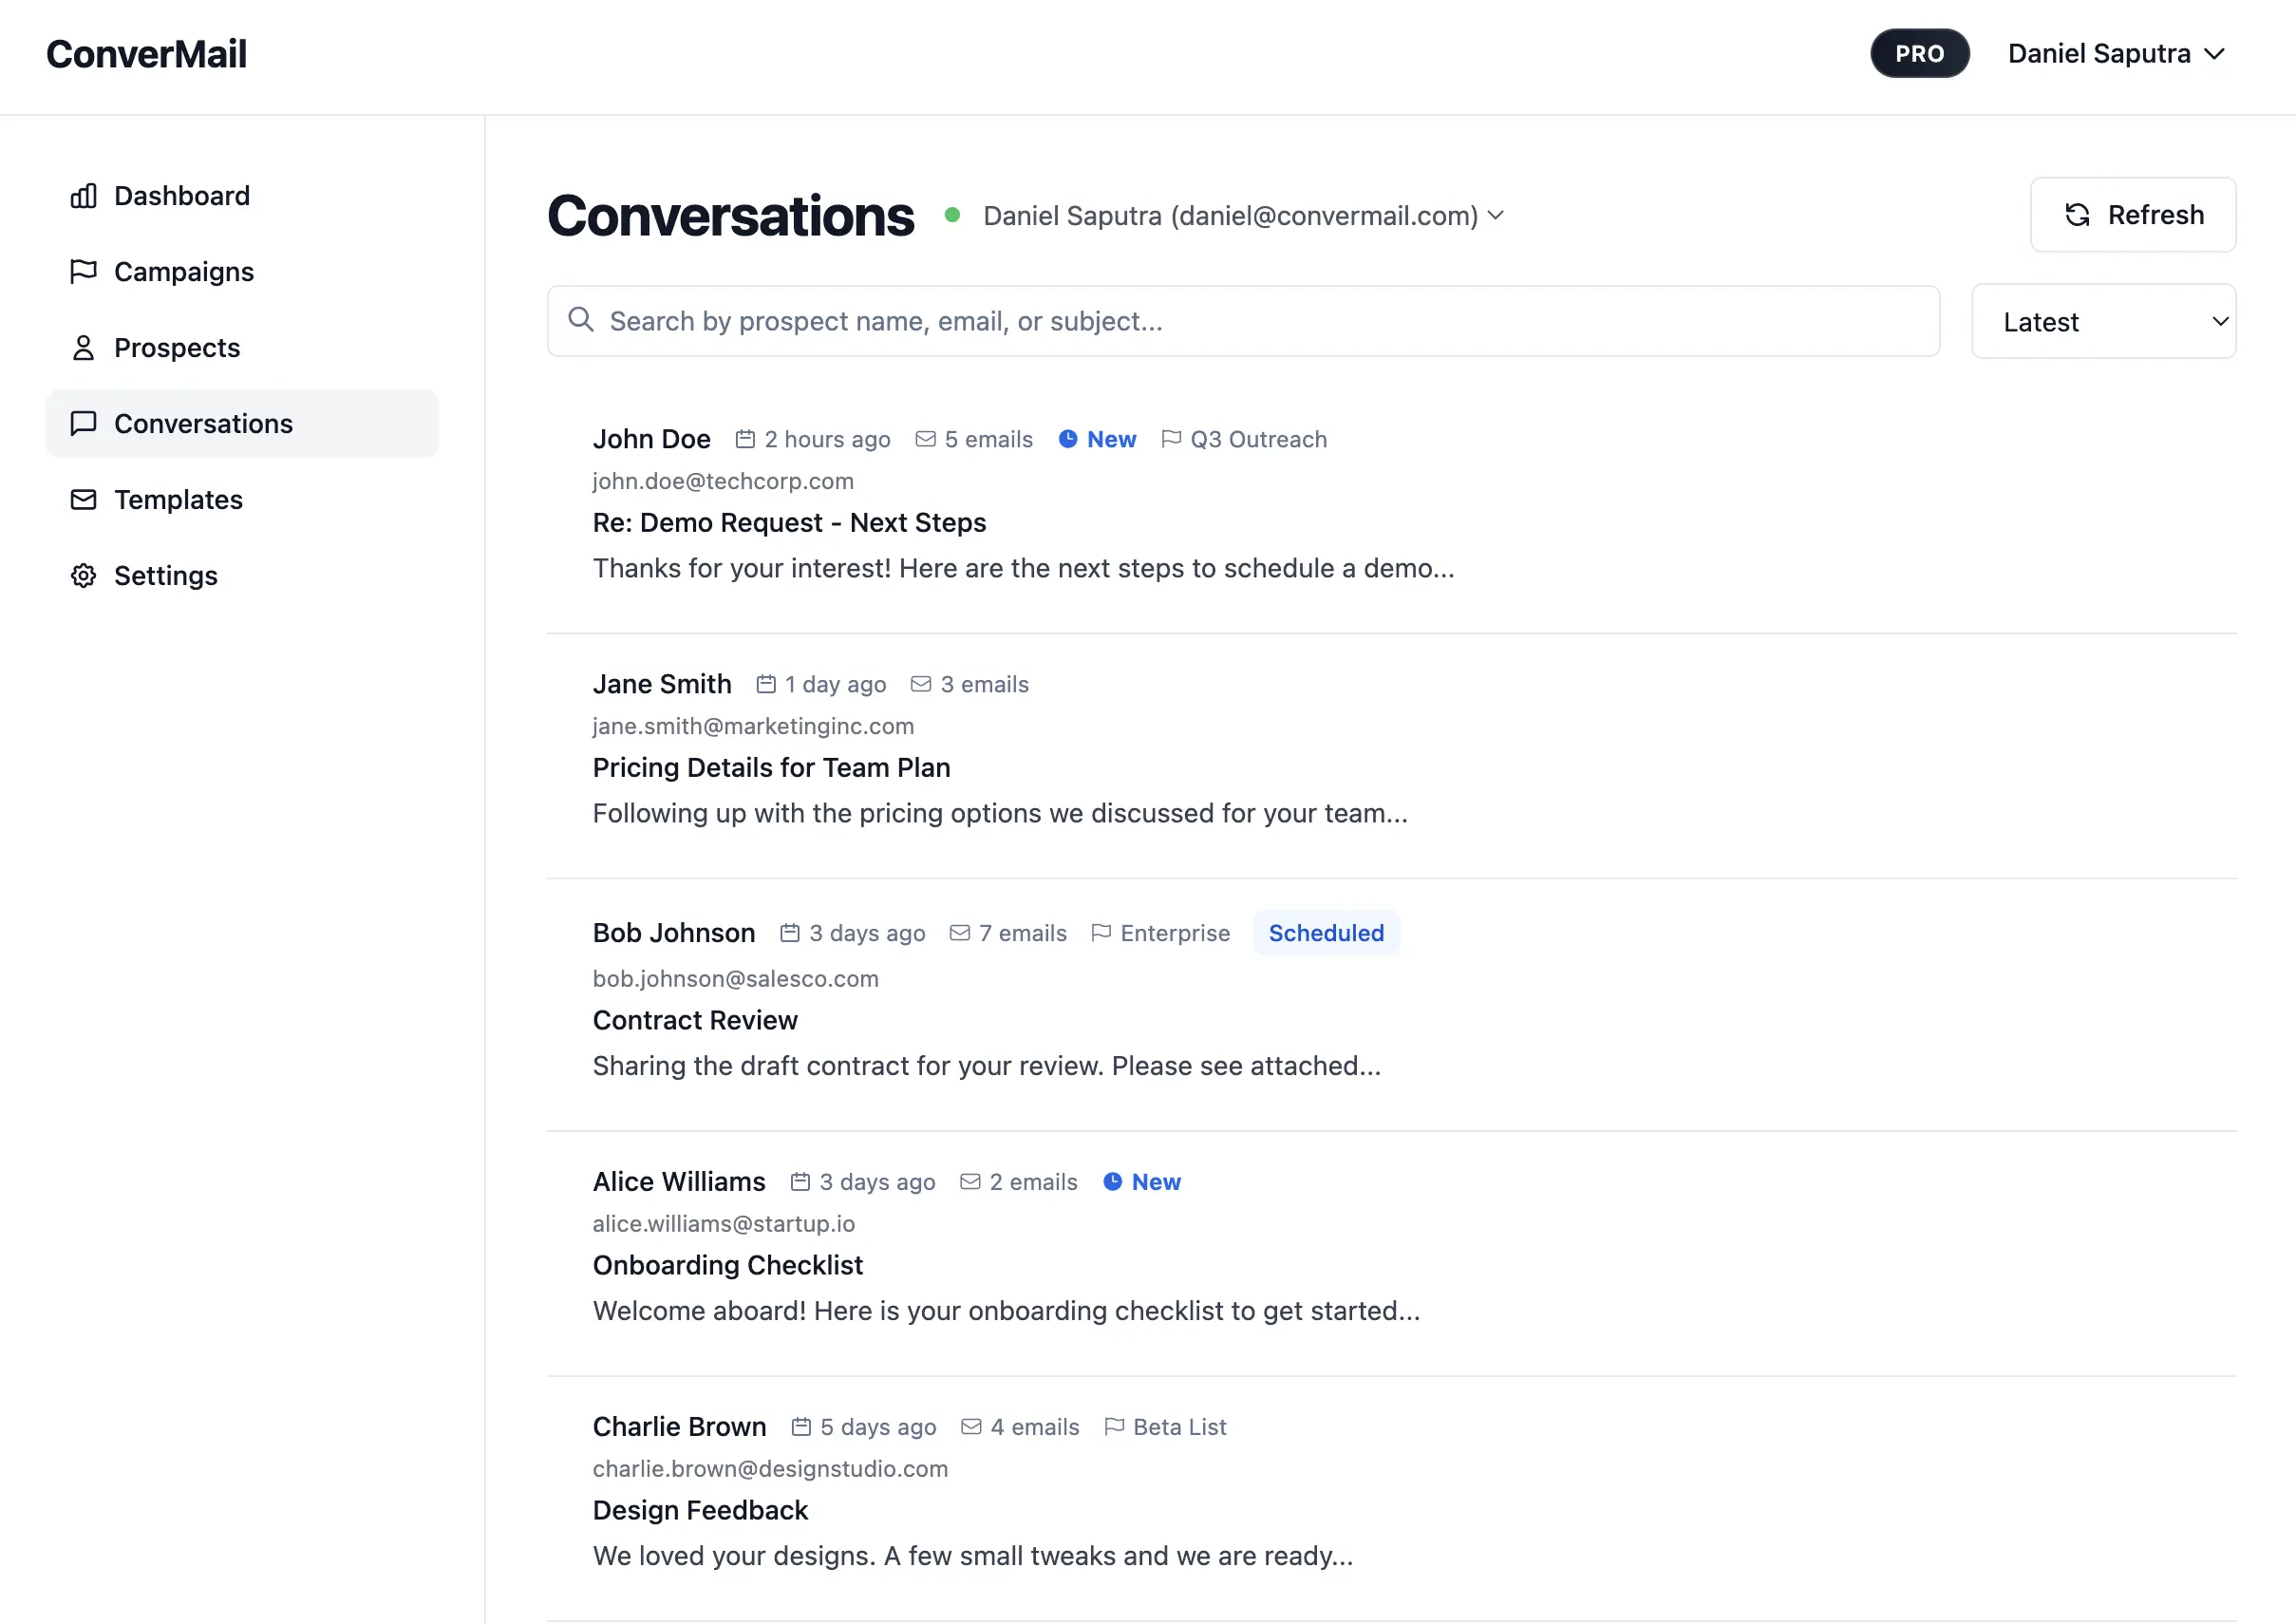2296x1624 pixels.
Task: Click the refresh arrows icon
Action: point(2077,215)
